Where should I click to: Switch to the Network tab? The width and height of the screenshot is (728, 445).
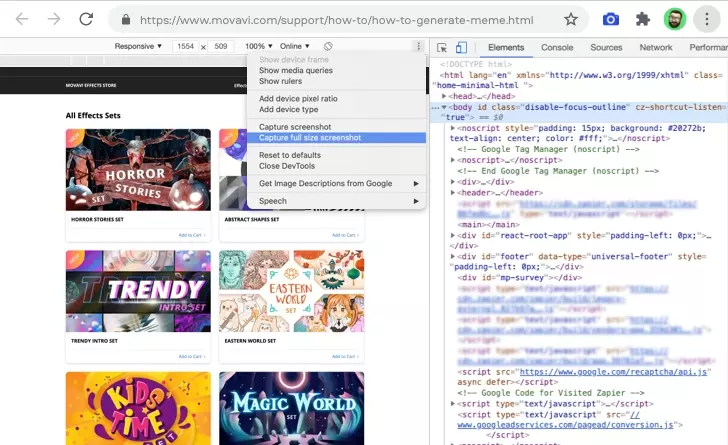pos(656,47)
